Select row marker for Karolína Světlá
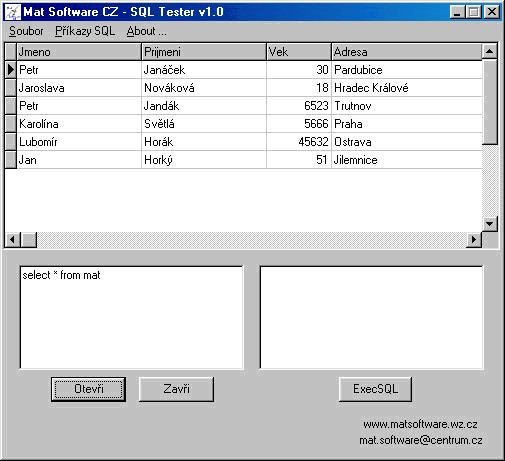Screen dimensions: 505x461 click(x=11, y=124)
